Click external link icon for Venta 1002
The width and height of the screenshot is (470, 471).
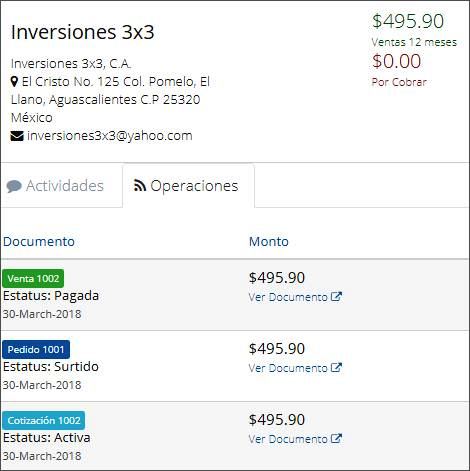[x=336, y=297]
